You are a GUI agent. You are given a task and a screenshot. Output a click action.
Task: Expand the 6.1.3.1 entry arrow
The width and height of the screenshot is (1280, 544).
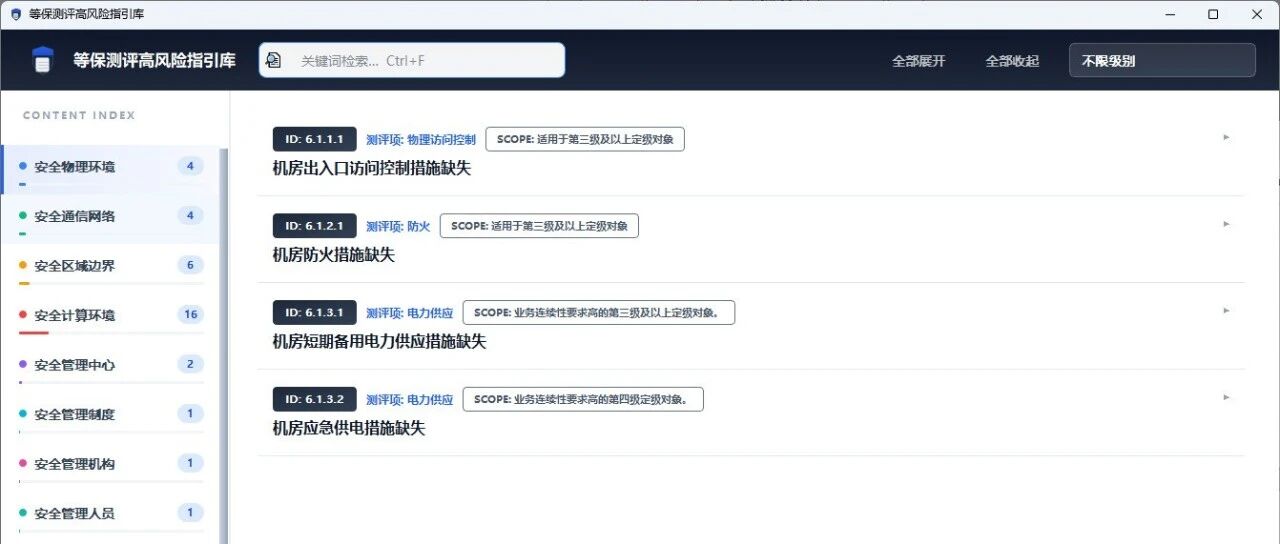1226,311
